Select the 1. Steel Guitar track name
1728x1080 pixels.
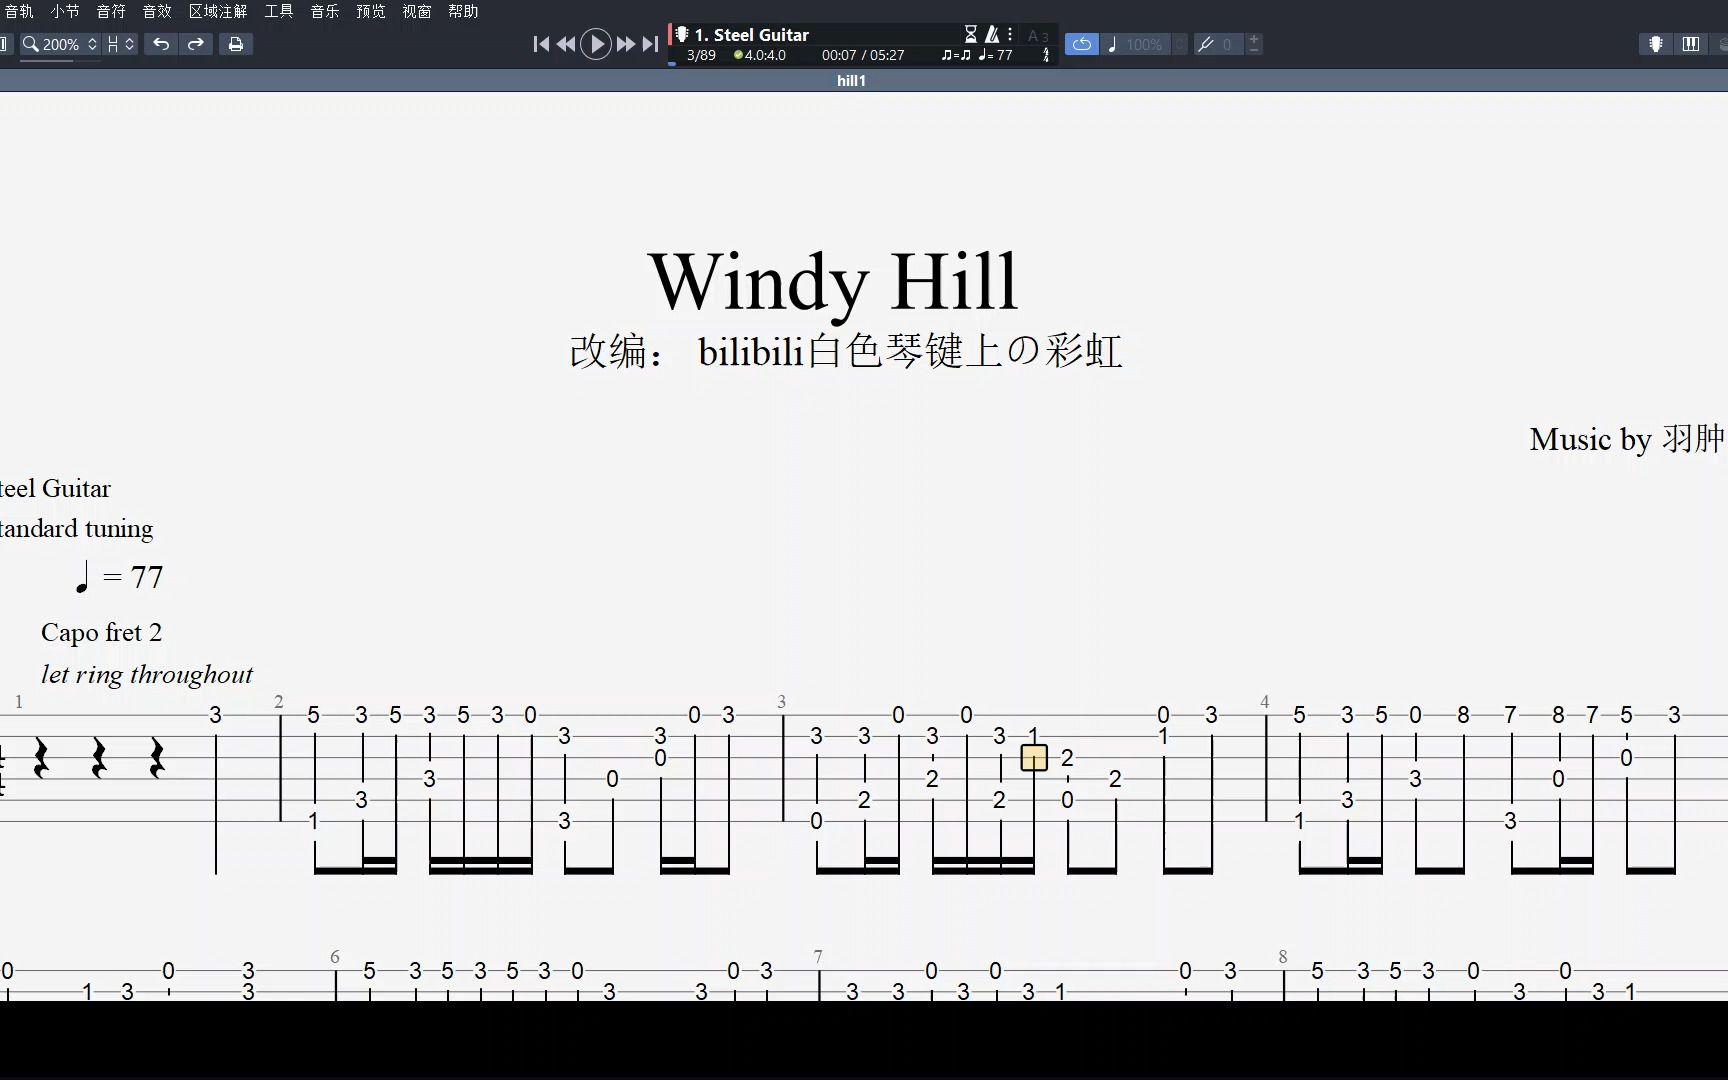[752, 35]
